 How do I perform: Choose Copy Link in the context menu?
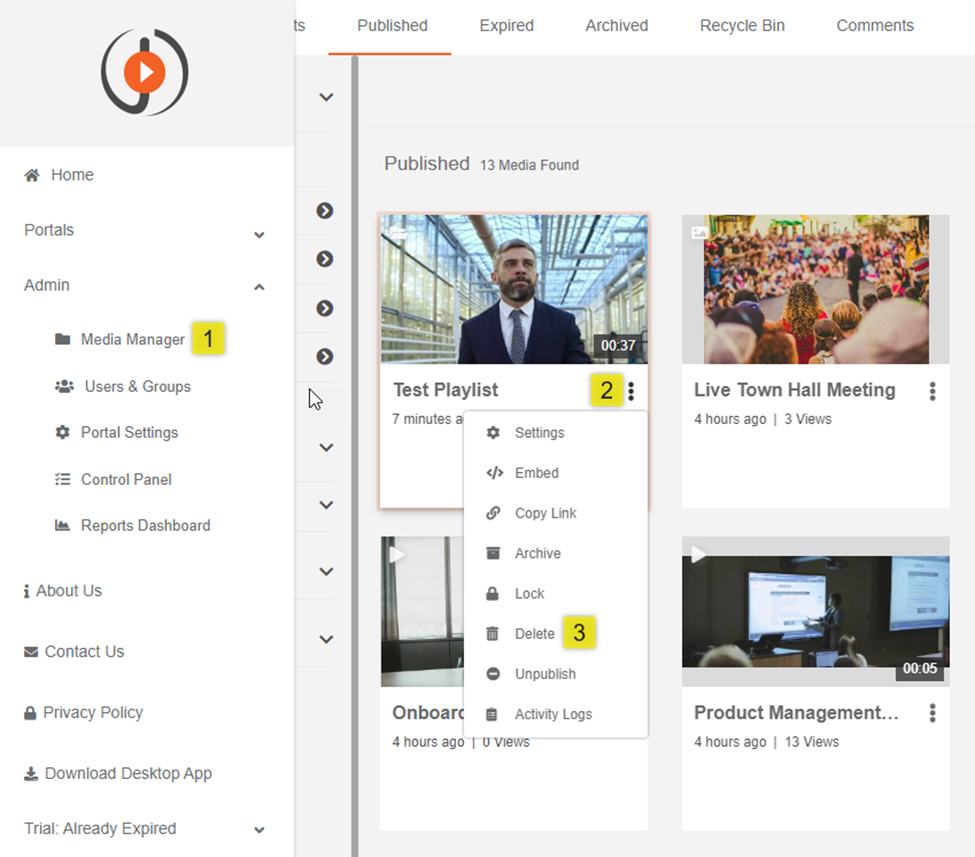(545, 513)
